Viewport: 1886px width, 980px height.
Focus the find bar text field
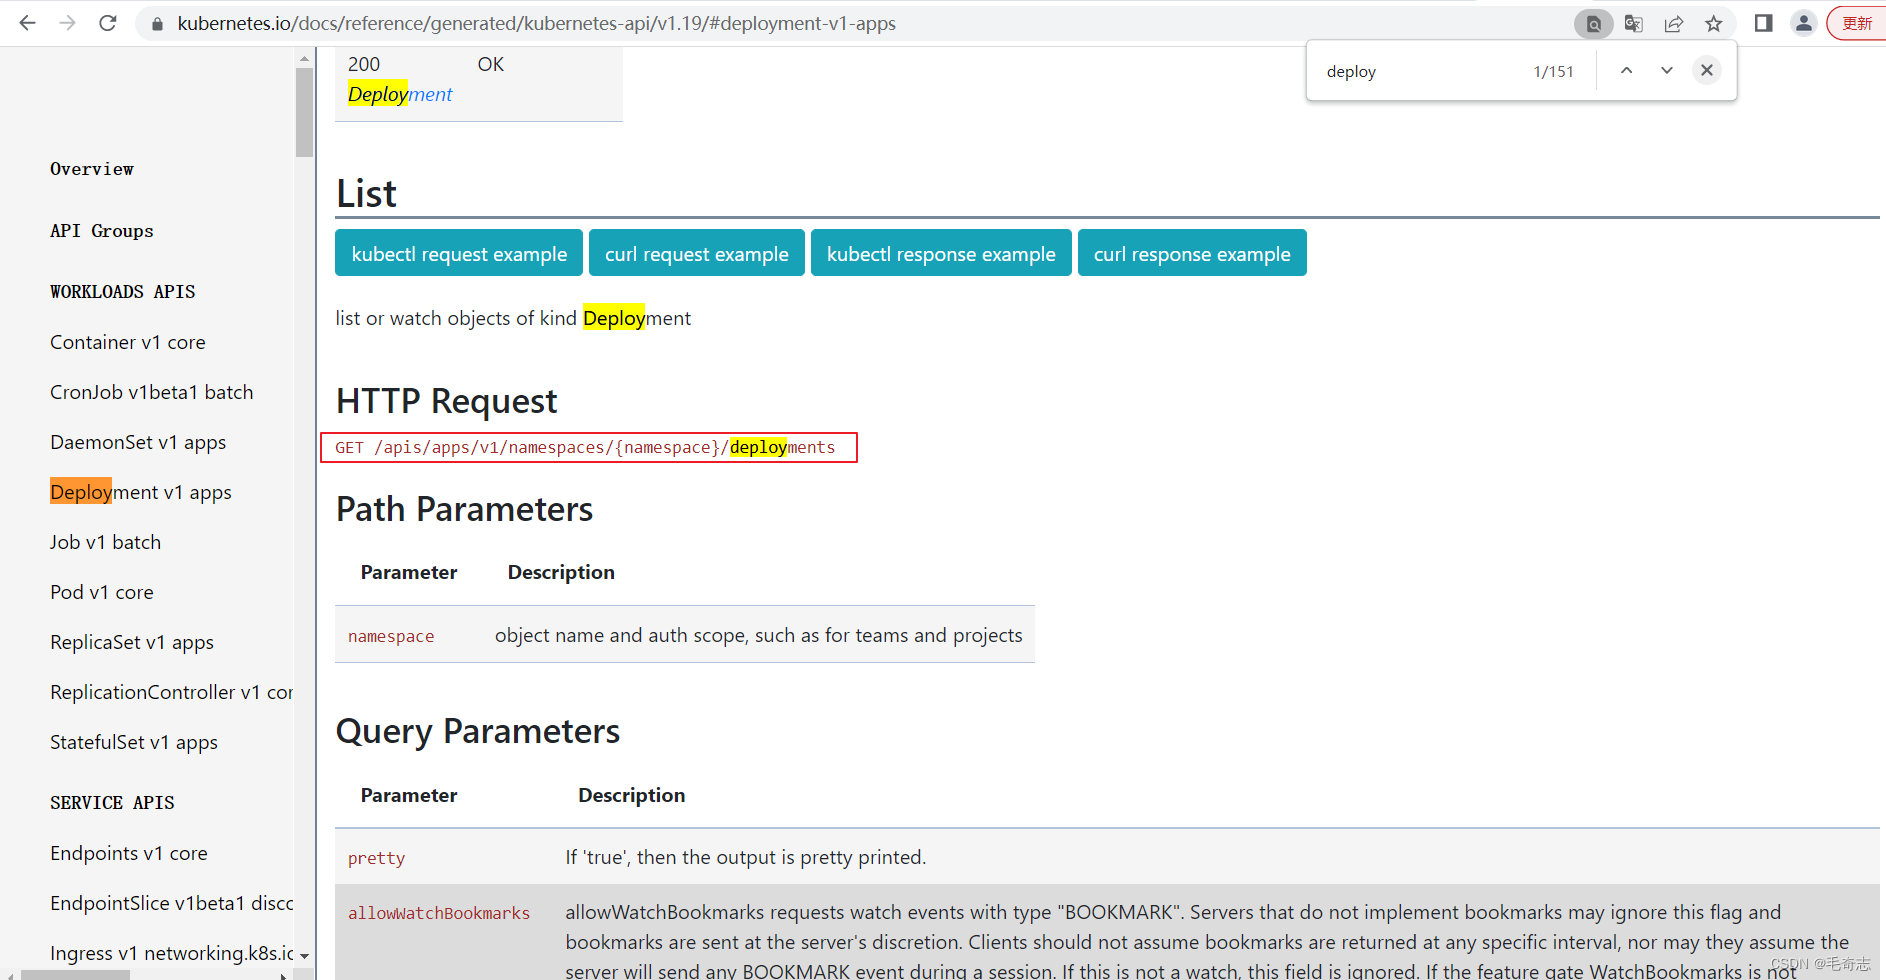(1420, 71)
